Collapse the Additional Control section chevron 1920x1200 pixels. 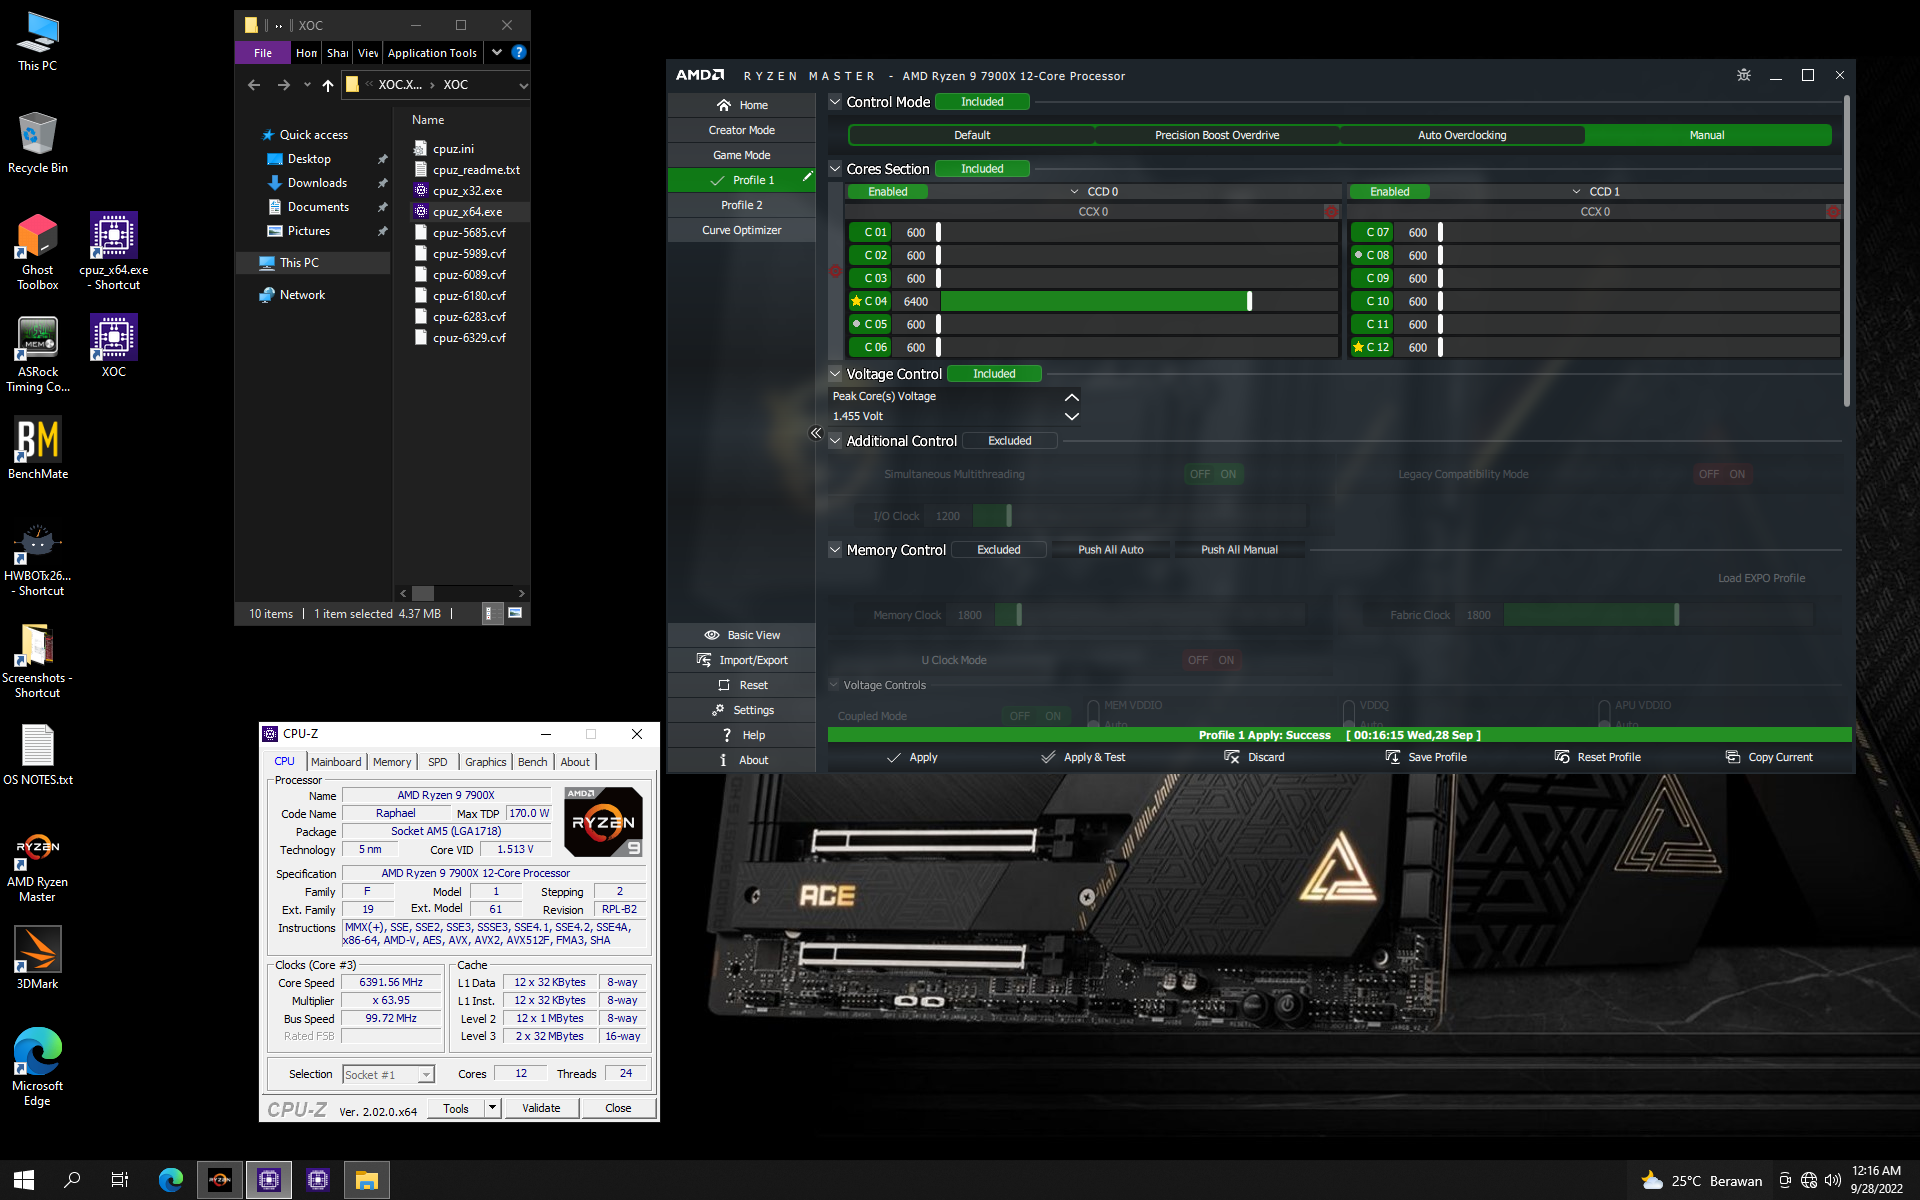(835, 441)
